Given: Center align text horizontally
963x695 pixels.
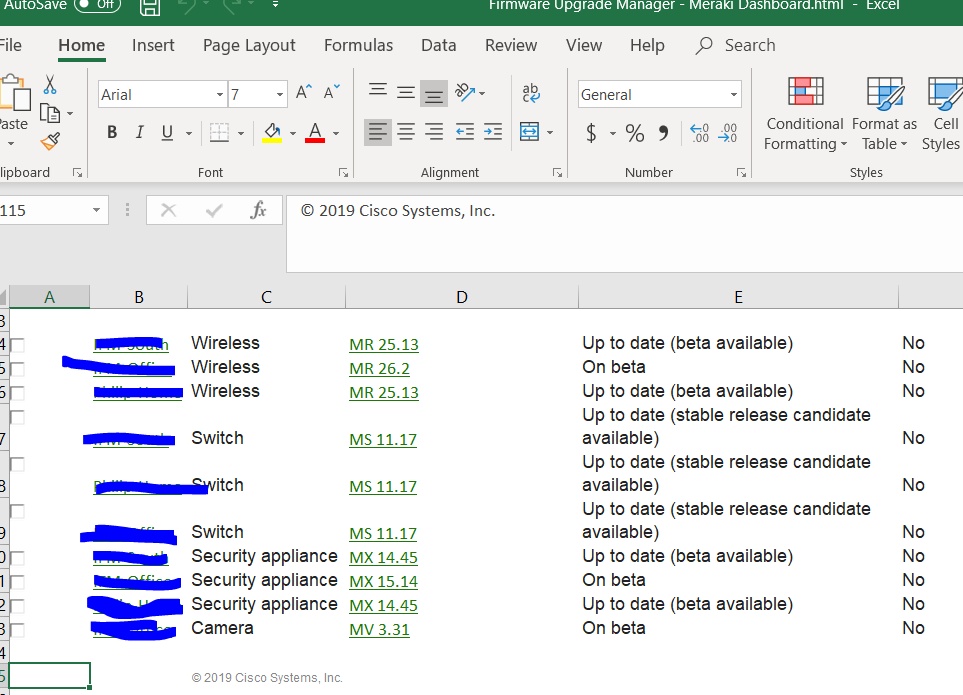Looking at the screenshot, I should tap(406, 132).
